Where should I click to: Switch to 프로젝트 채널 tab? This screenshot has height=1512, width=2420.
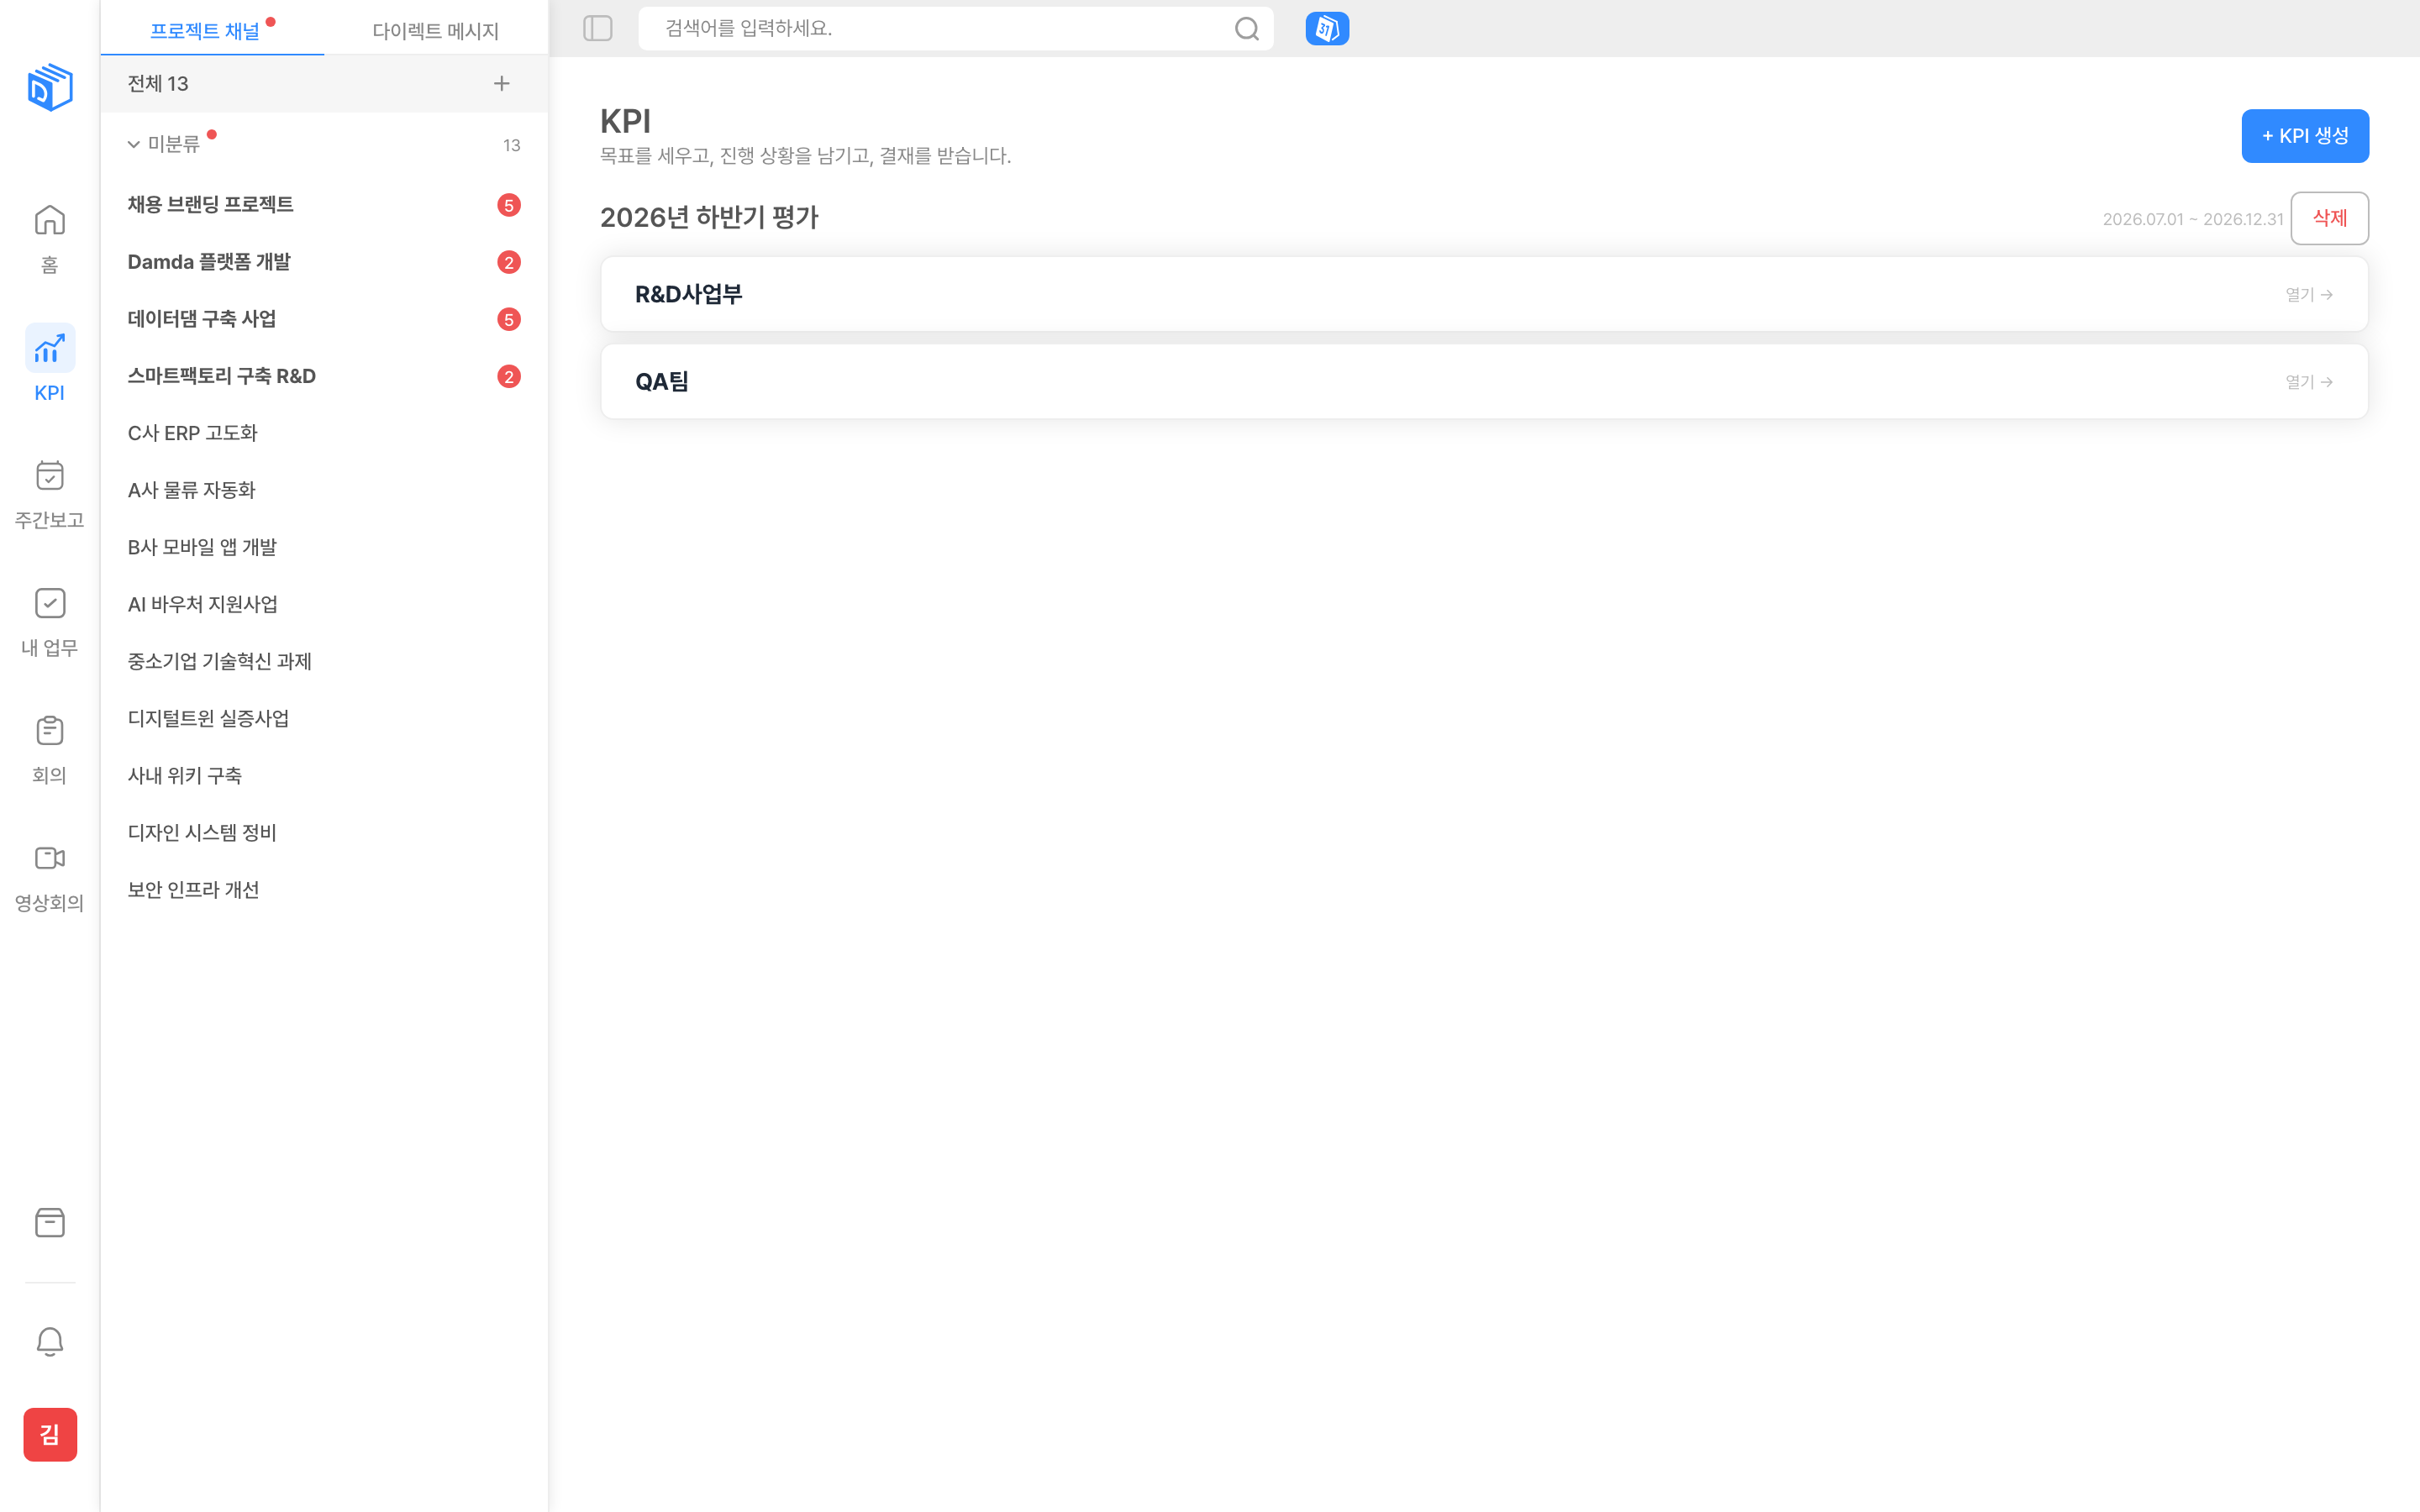pyautogui.click(x=204, y=30)
